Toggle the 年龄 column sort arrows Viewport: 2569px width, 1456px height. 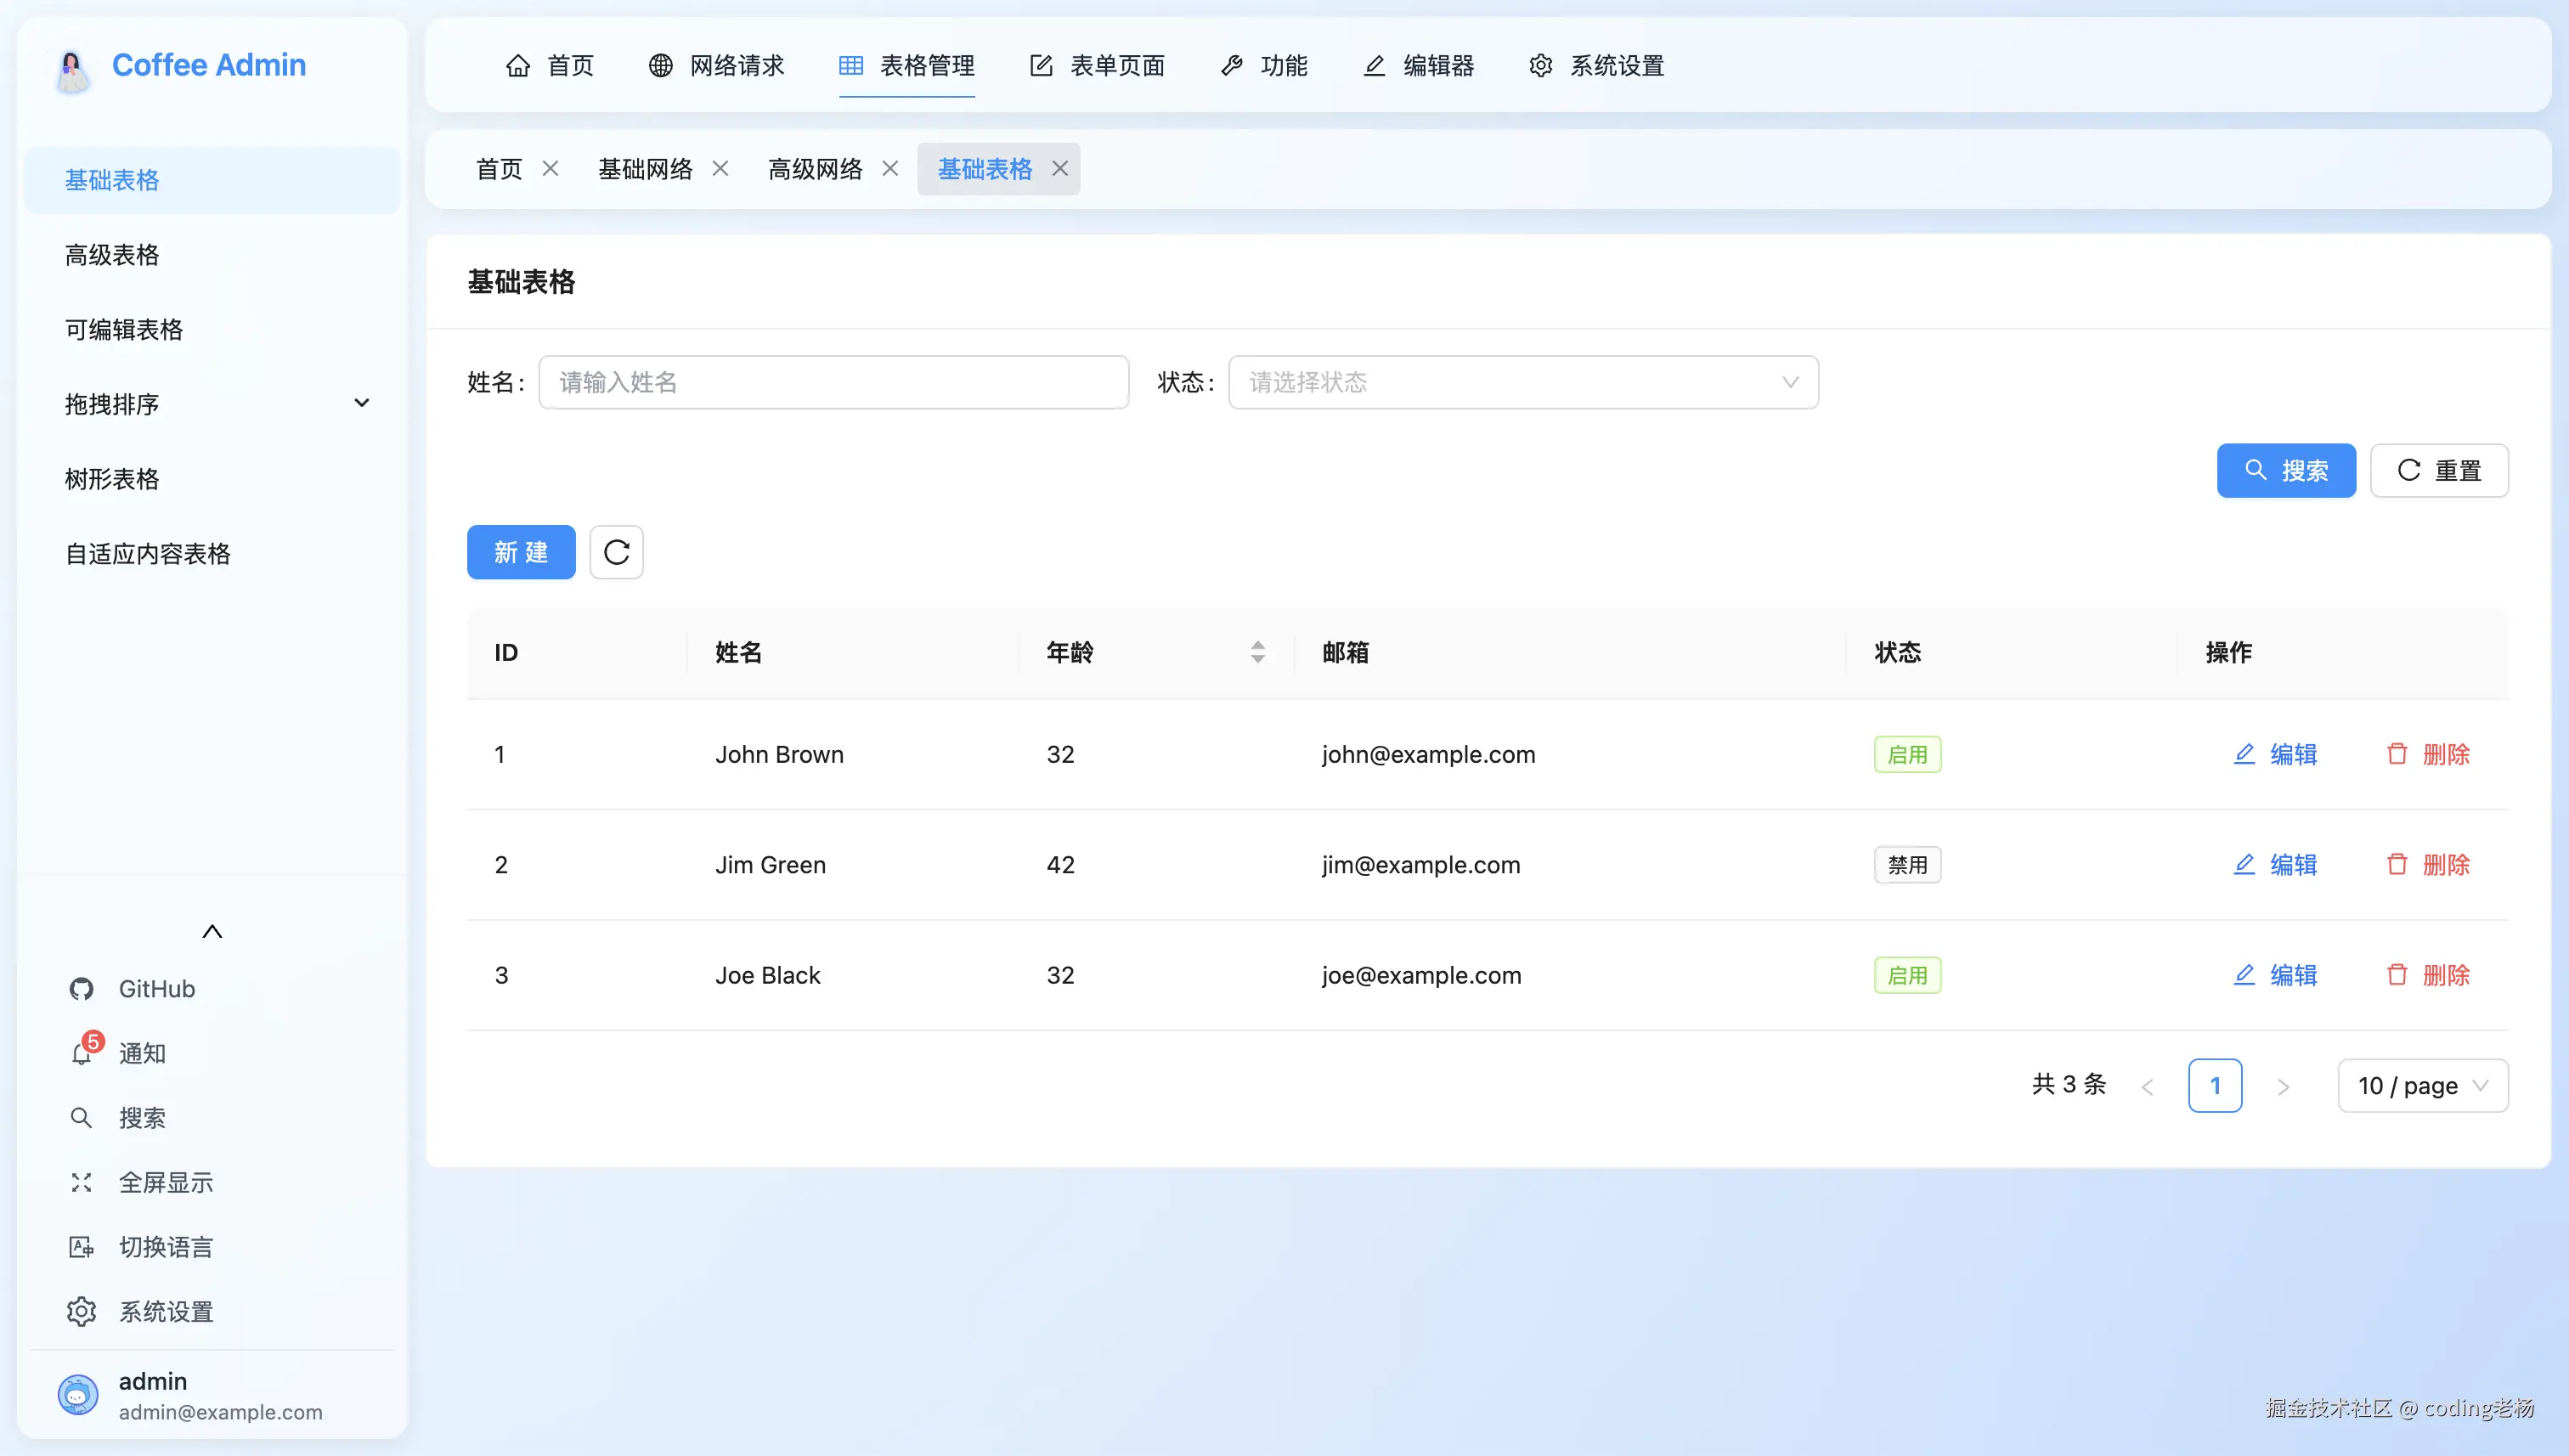click(x=1257, y=652)
